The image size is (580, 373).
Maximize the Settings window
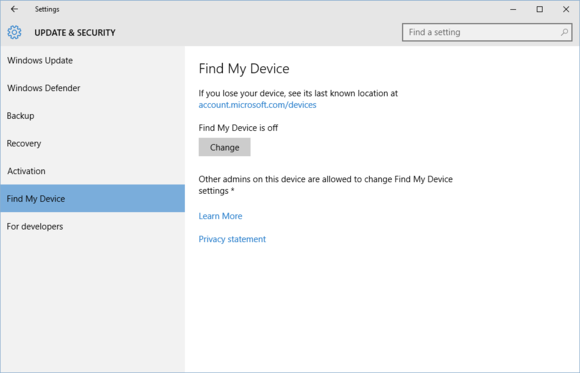(x=540, y=9)
